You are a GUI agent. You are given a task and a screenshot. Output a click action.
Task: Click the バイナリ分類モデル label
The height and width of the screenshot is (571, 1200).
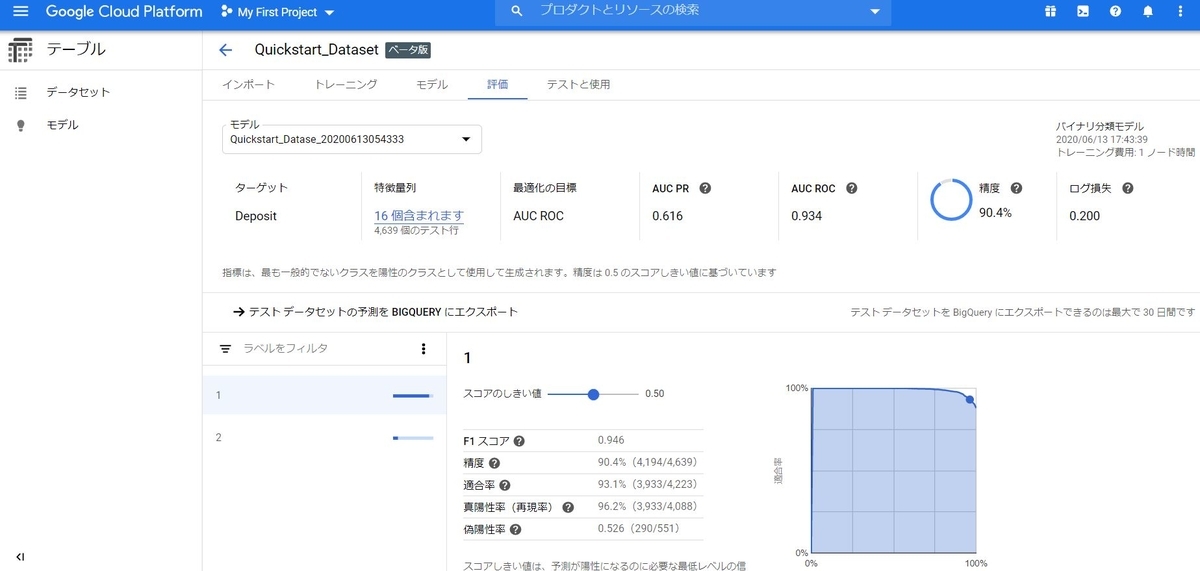pos(1101,127)
